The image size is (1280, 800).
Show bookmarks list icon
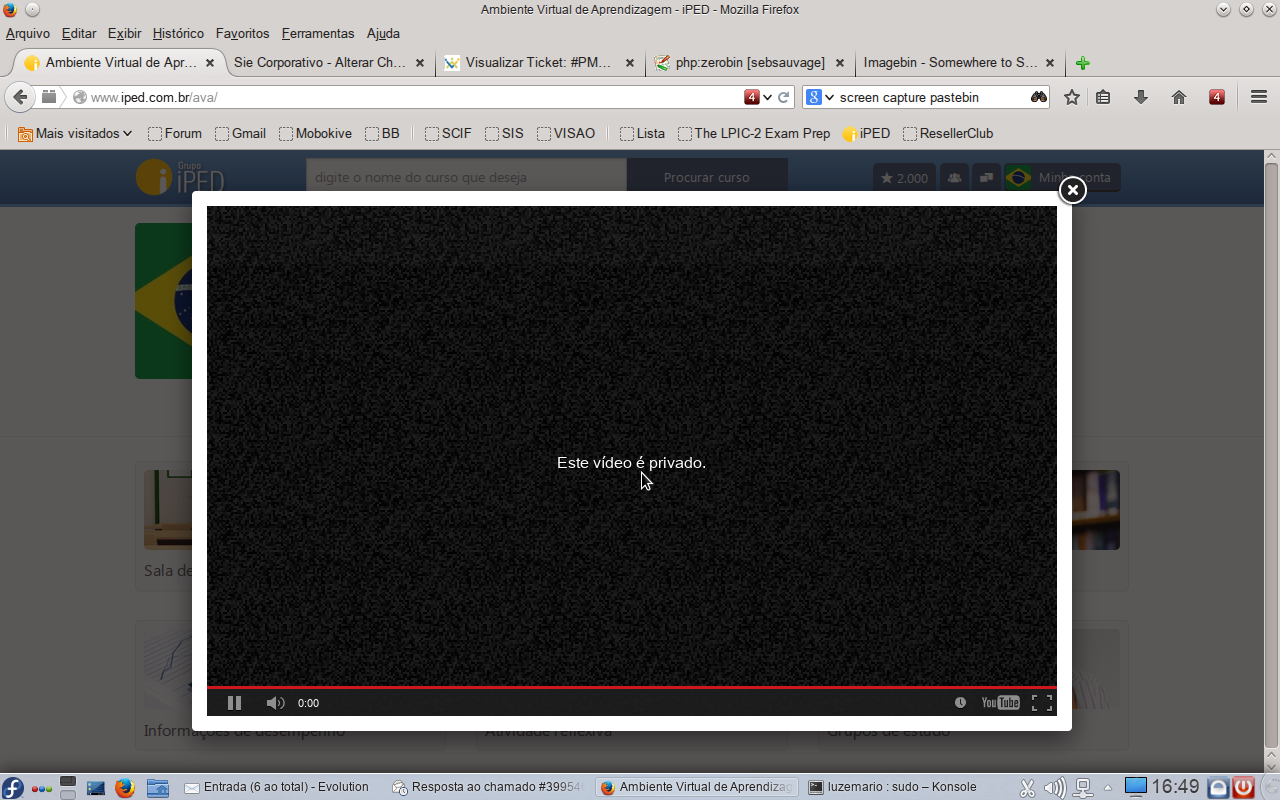tap(1103, 97)
